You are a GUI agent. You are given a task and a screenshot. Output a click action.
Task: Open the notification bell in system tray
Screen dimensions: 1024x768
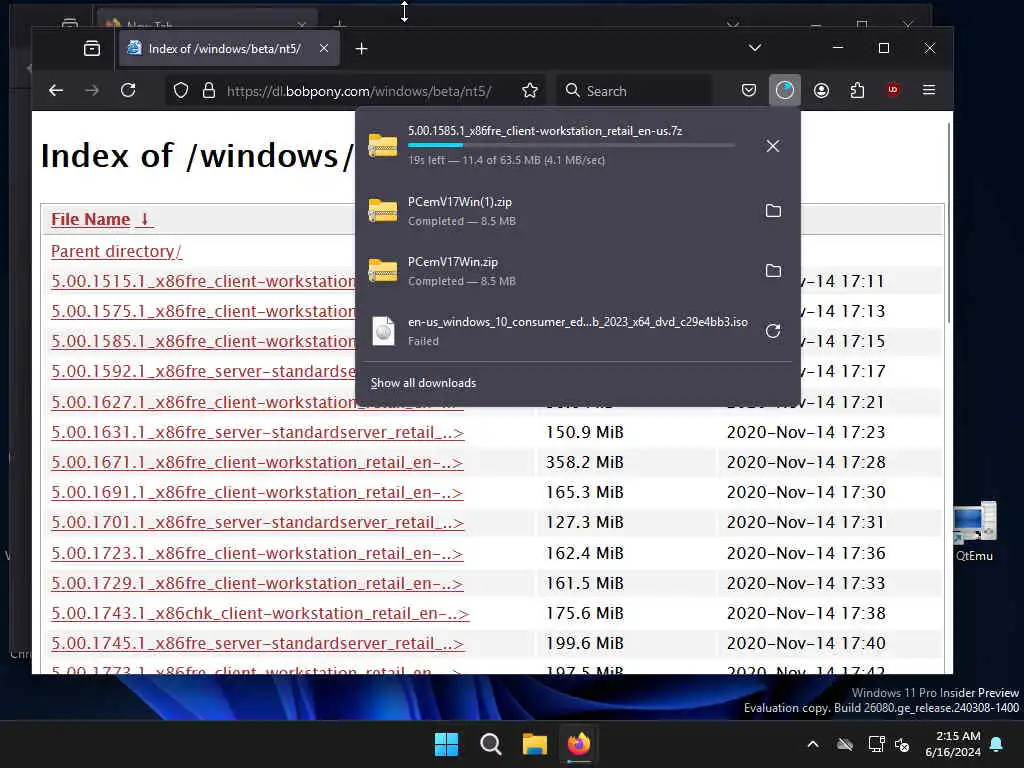pos(997,744)
